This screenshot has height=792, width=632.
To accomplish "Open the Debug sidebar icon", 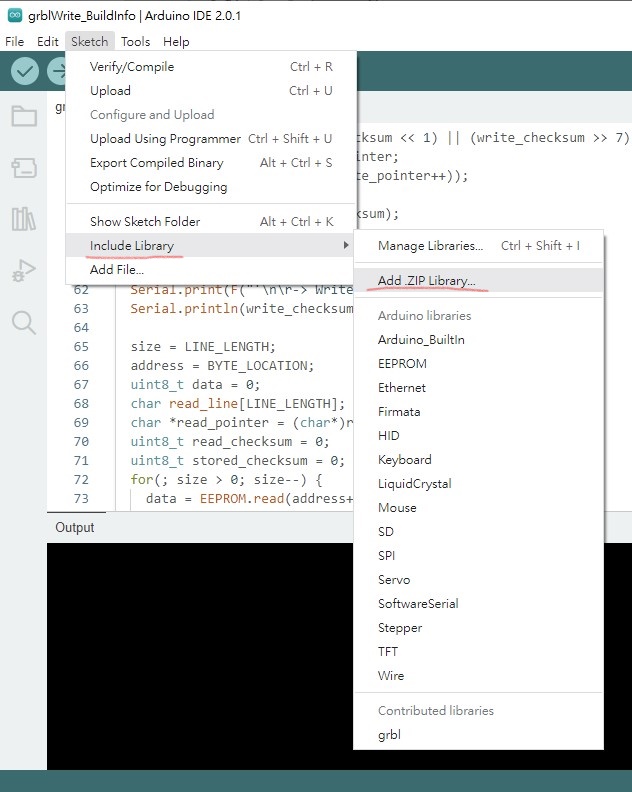I will (24, 271).
